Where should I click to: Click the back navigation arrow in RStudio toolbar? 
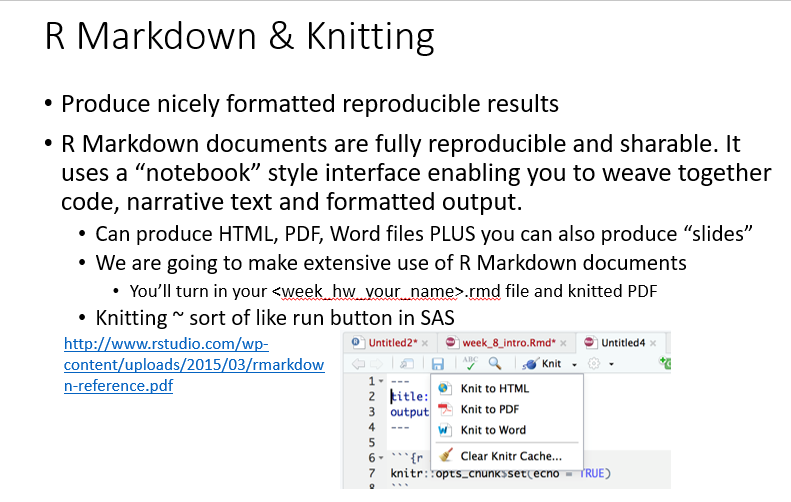click(358, 364)
